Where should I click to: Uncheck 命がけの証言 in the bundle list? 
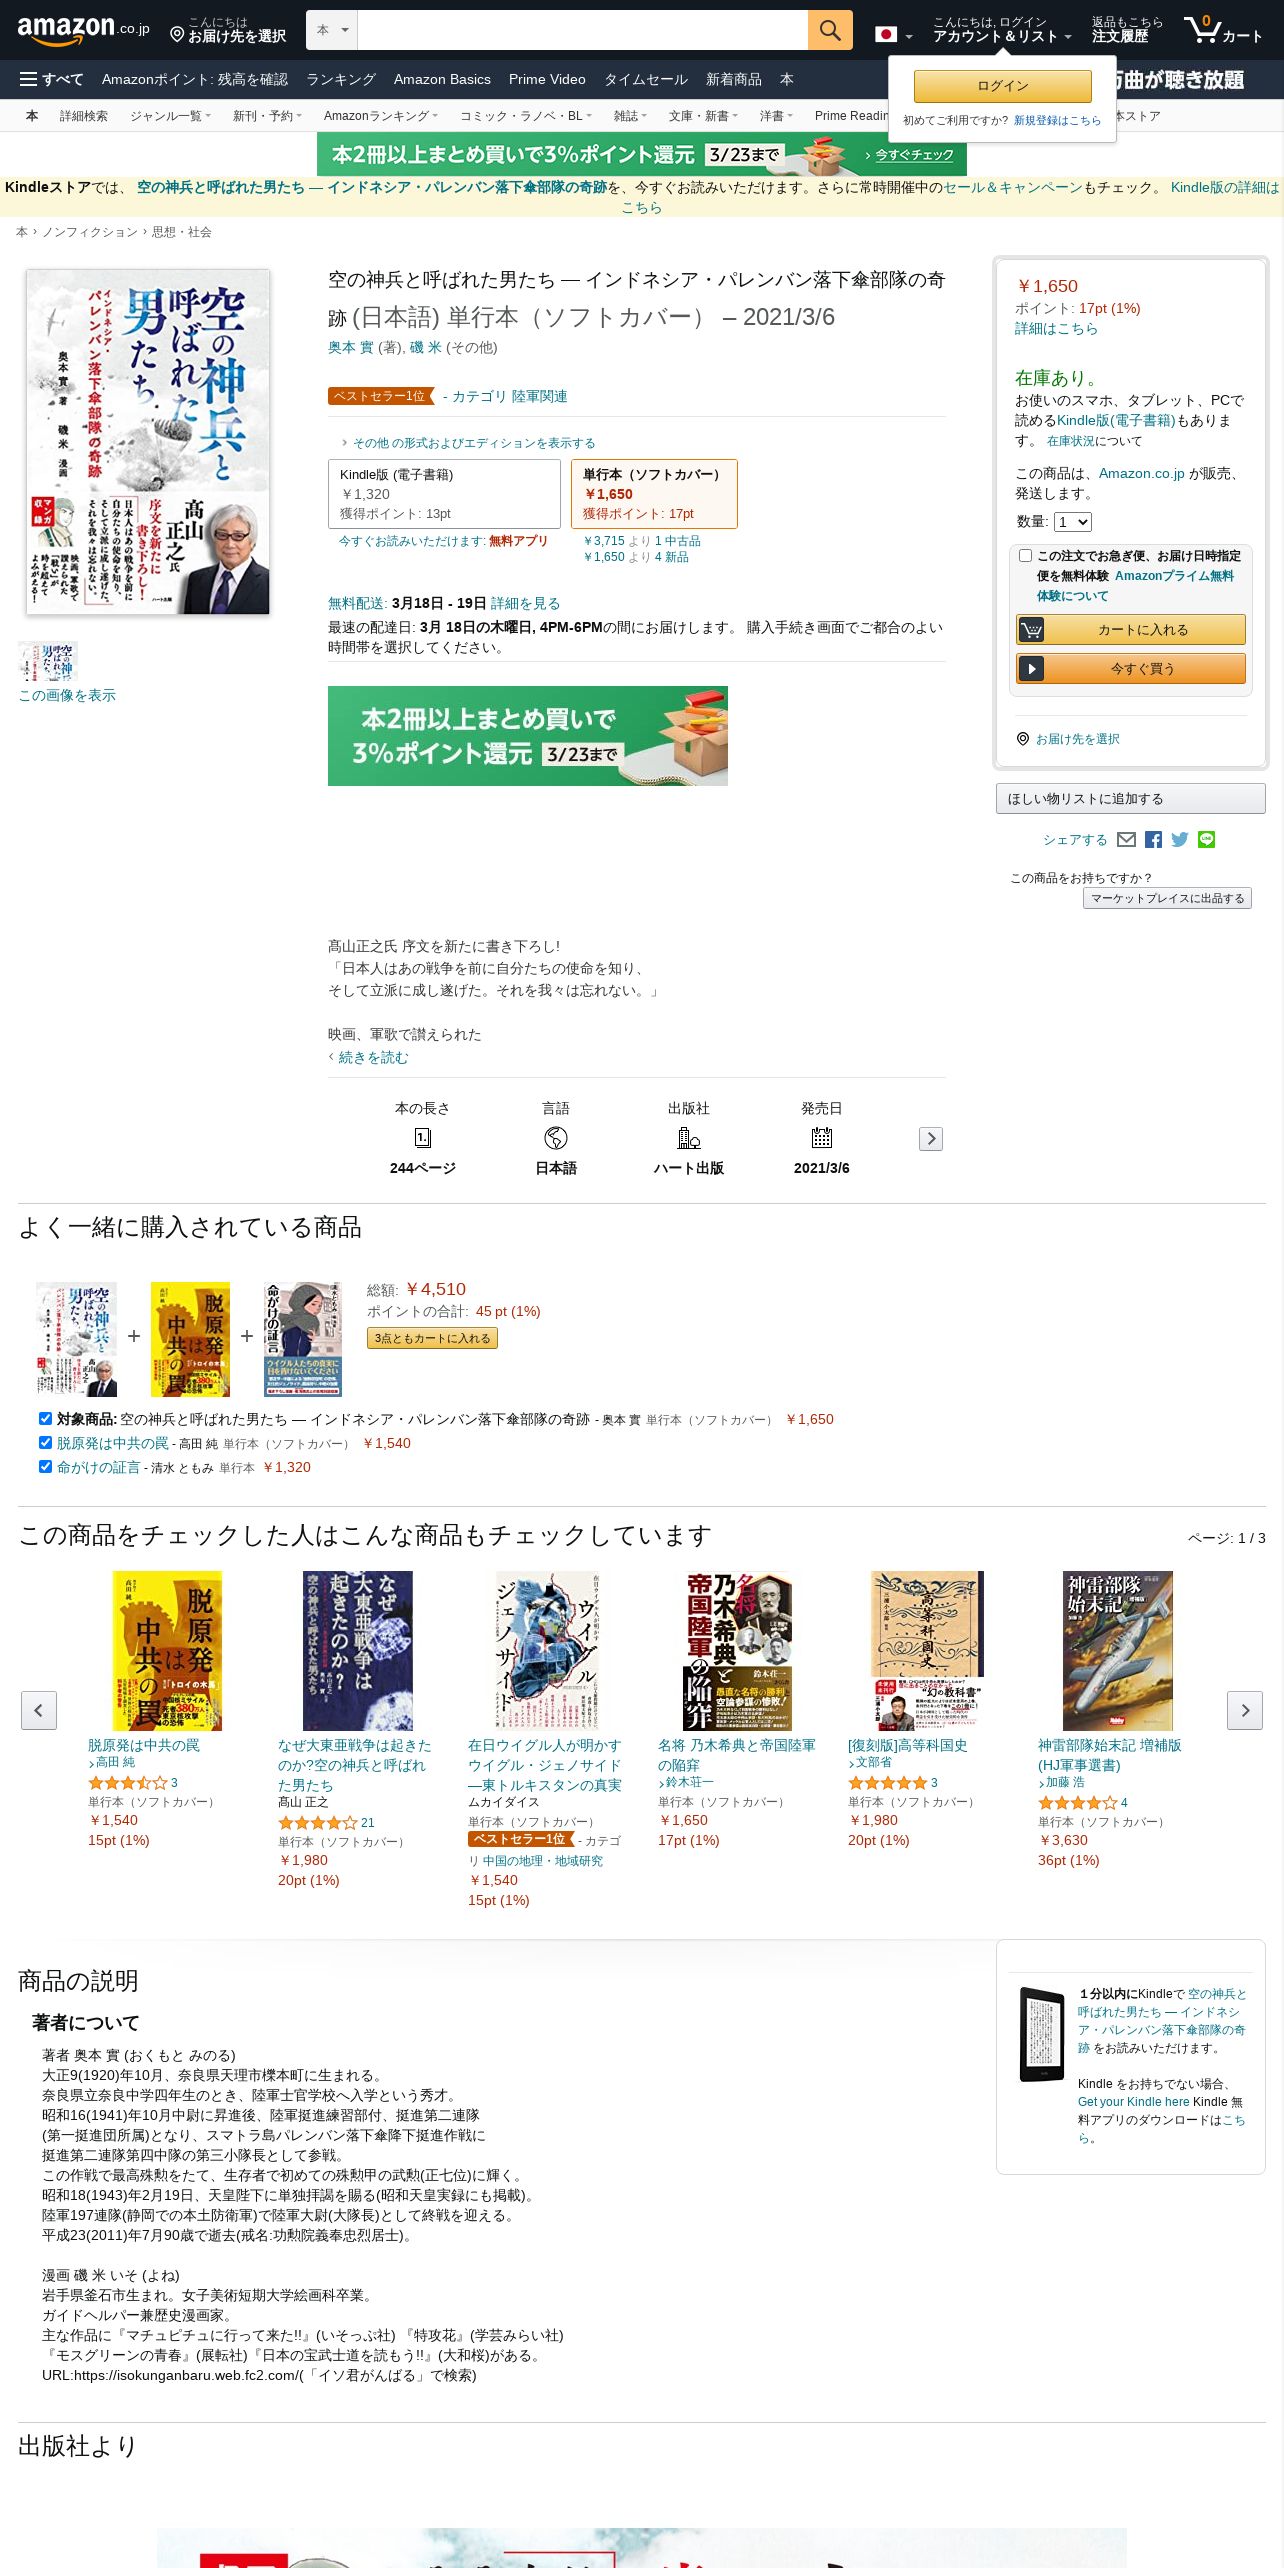tap(45, 1467)
